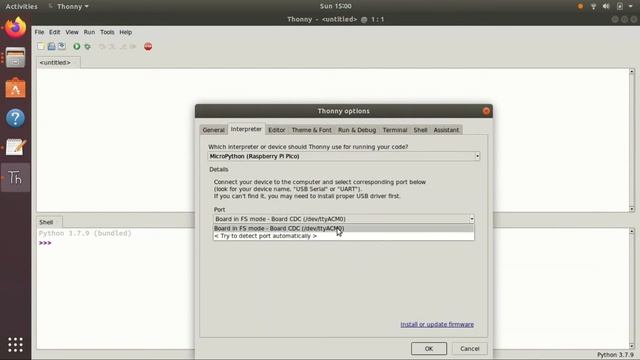Open the Edit menu
The width and height of the screenshot is (640, 360).
pos(54,32)
